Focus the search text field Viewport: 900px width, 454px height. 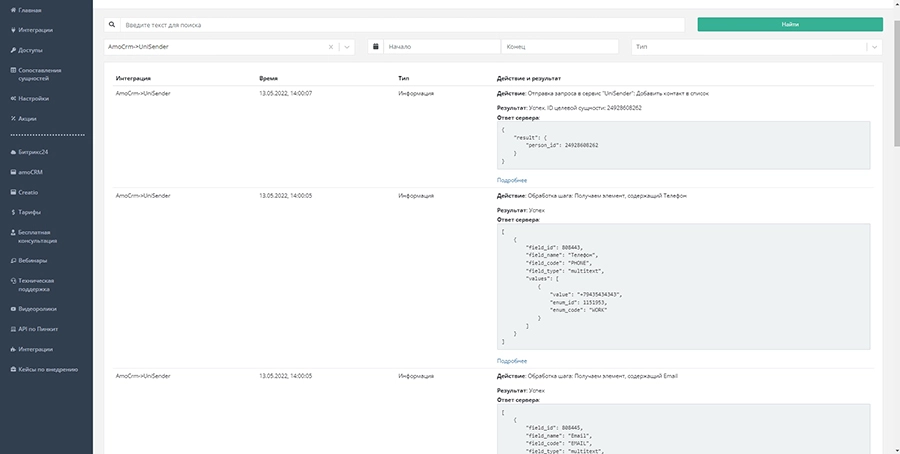tap(400, 24)
